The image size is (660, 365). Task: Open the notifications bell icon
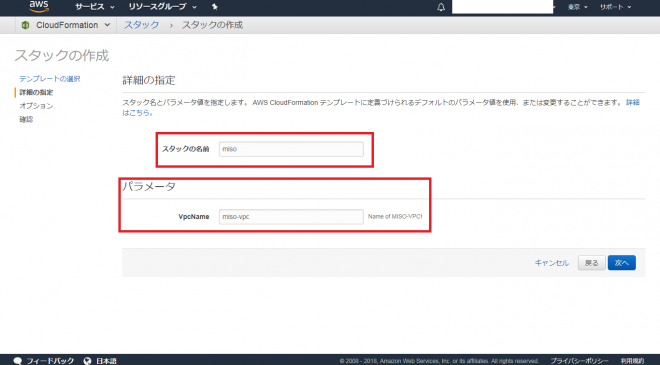[441, 7]
